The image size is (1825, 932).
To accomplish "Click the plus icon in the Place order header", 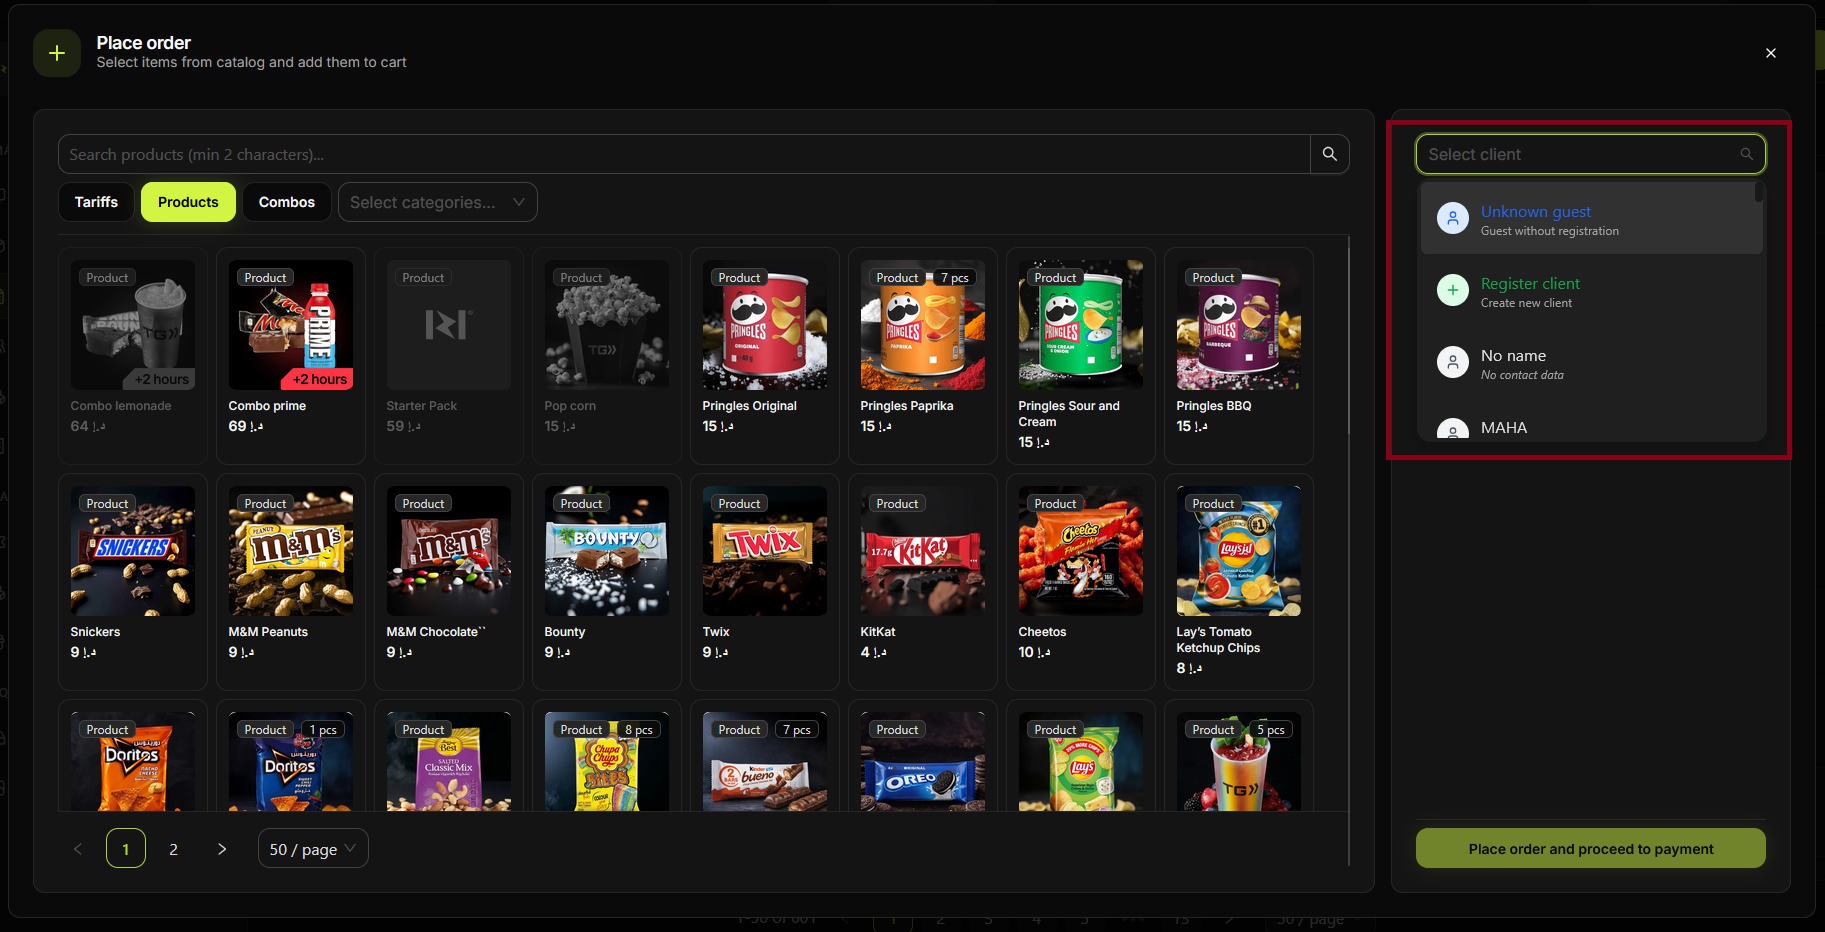I will (56, 52).
